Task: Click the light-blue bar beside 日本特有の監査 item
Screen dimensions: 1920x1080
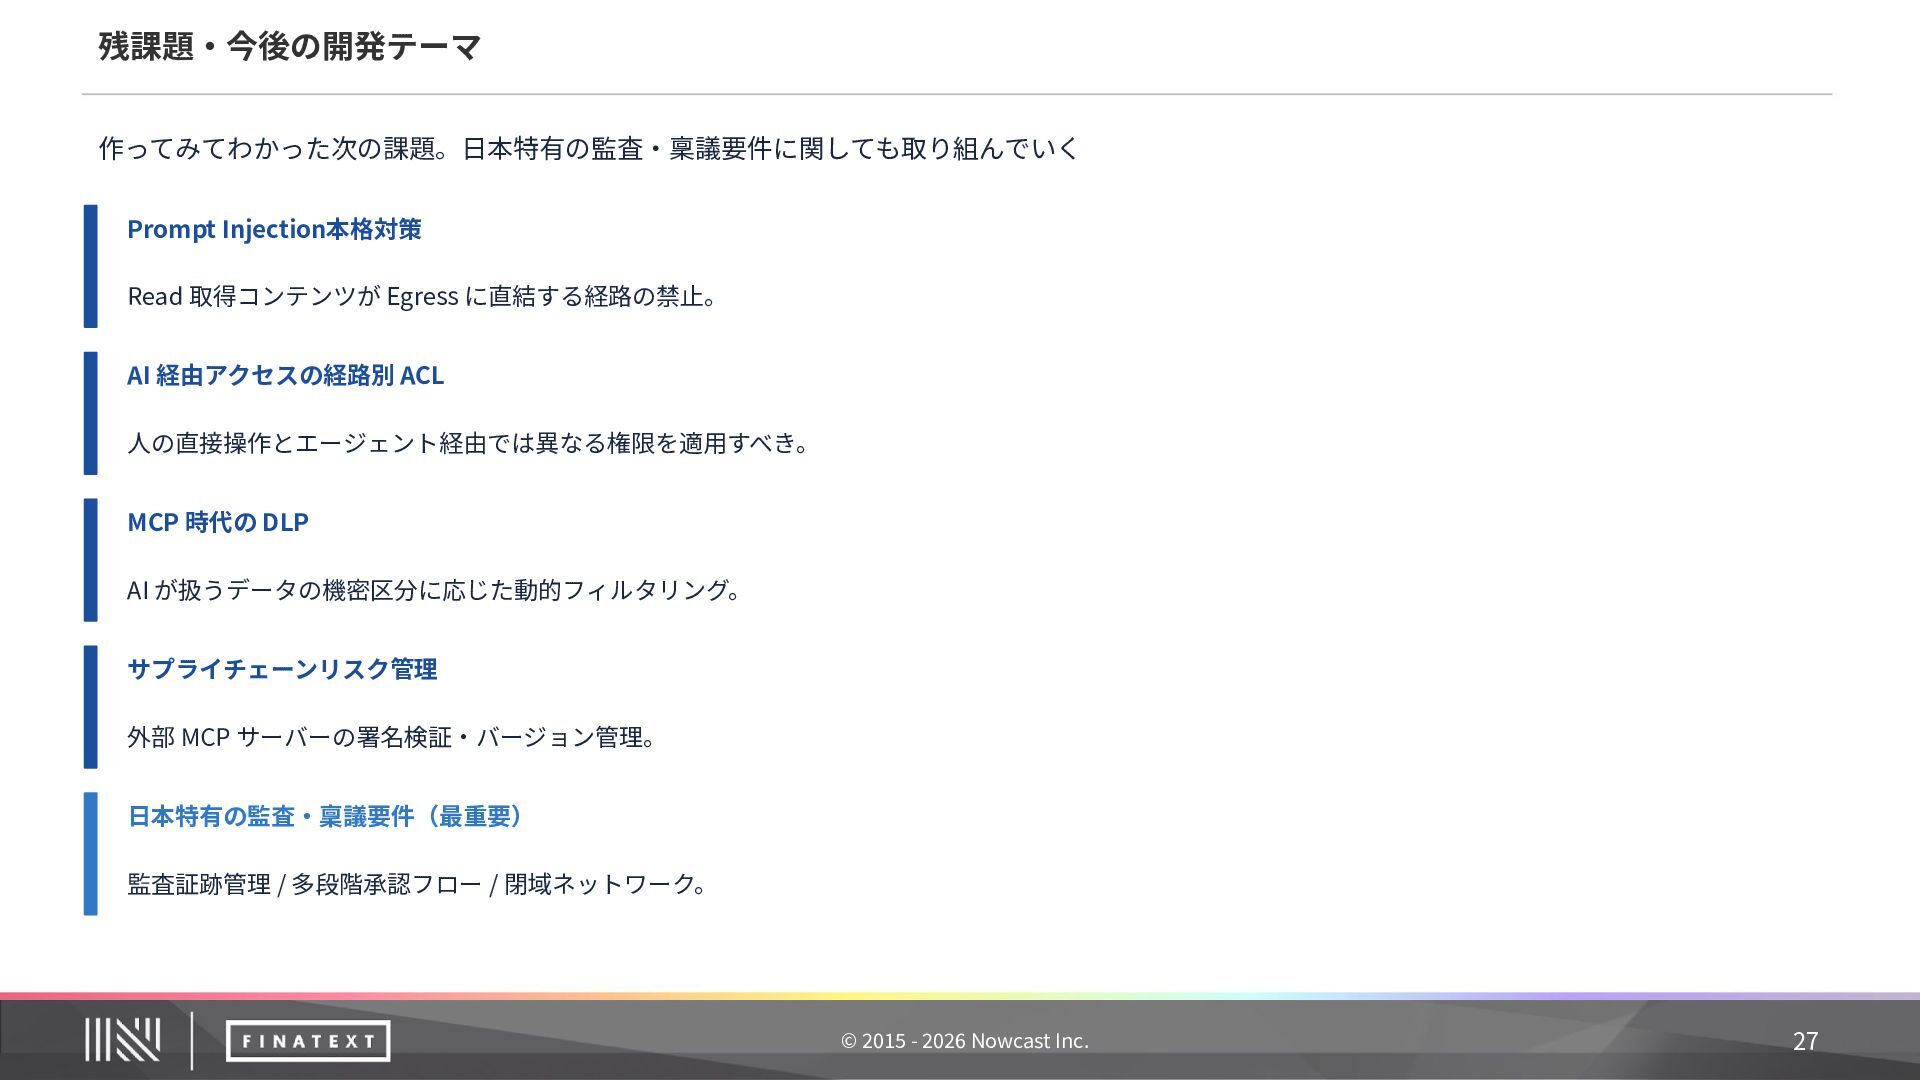Action: coord(90,854)
